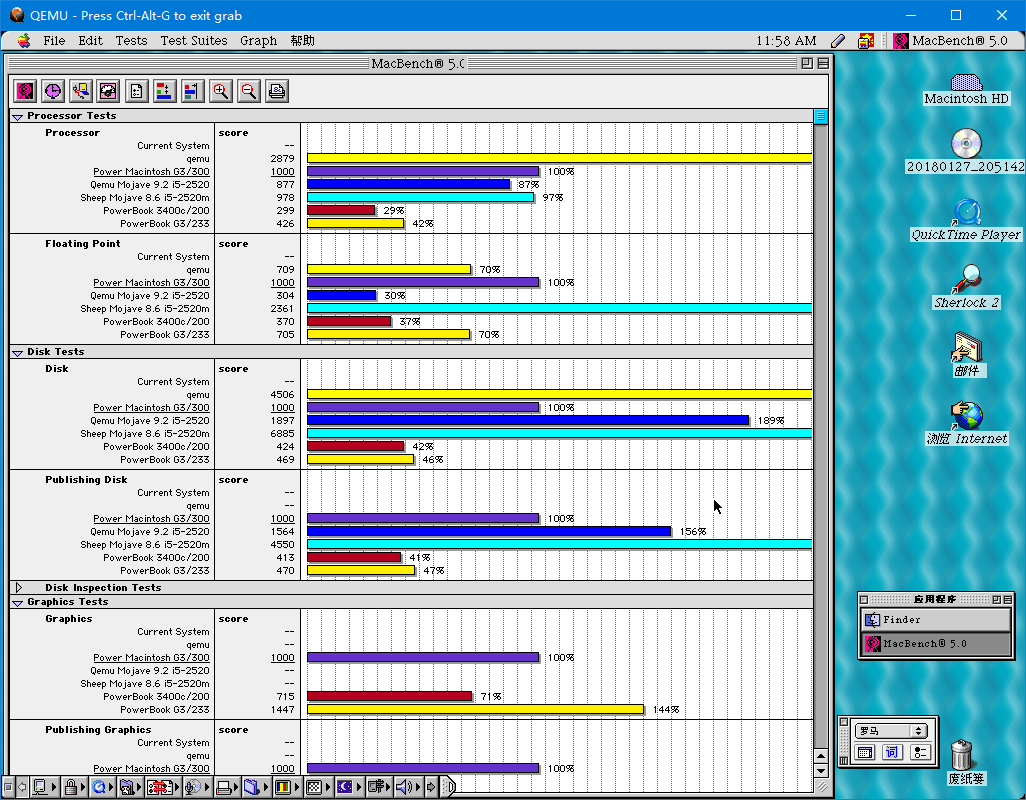
Task: Select MacBench 5.0 in application palette
Action: pos(935,644)
